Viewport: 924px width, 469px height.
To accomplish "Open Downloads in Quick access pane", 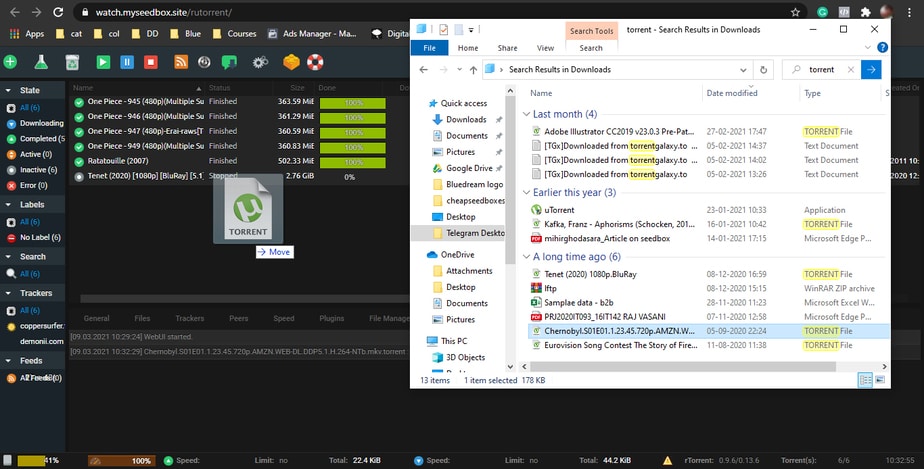I will pyautogui.click(x=466, y=119).
